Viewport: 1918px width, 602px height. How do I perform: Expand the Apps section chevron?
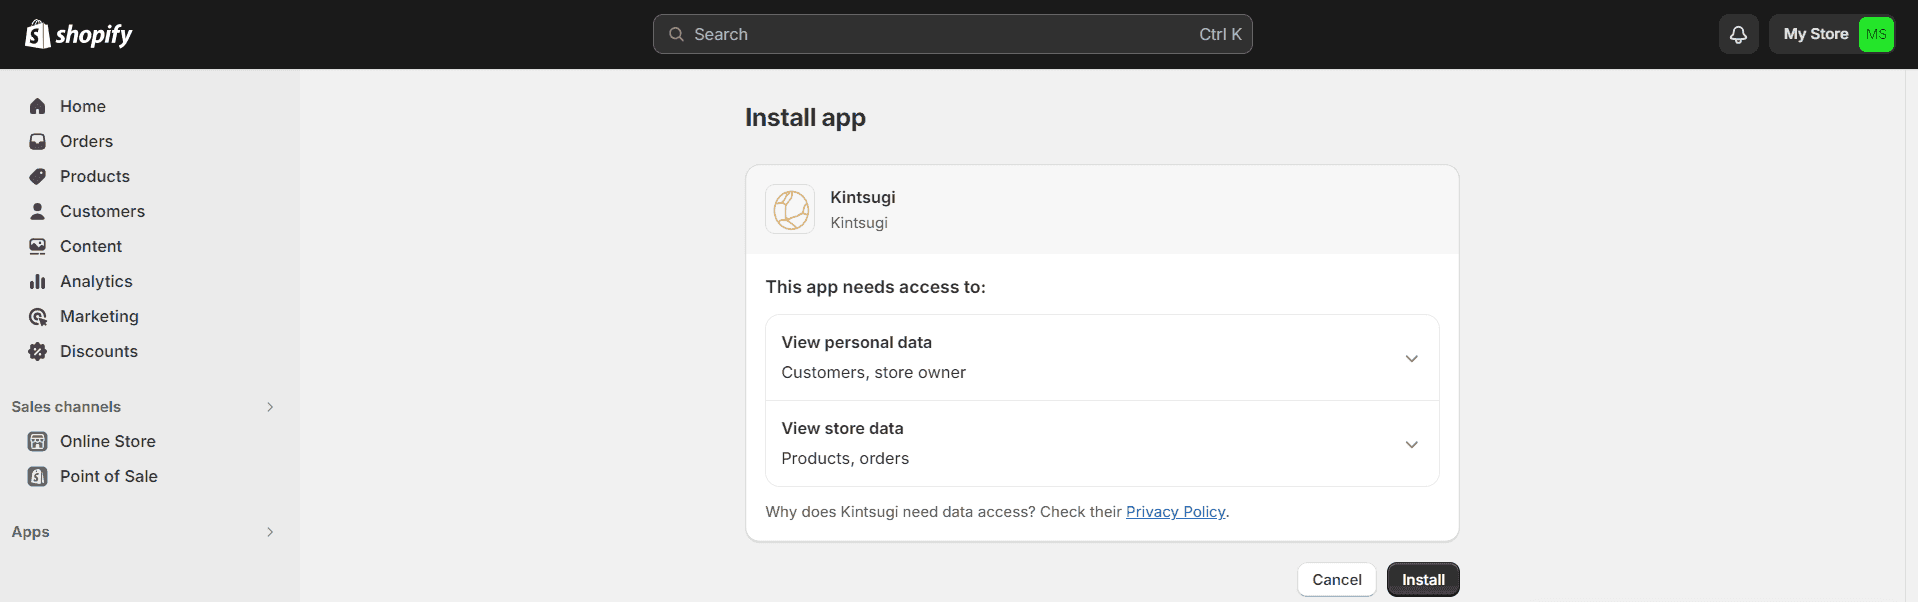pyautogui.click(x=270, y=532)
